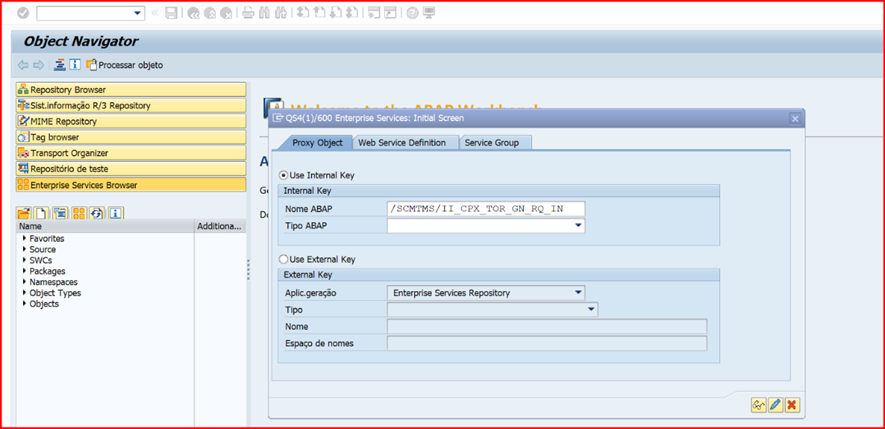
Task: Click the Print icon in top toolbar
Action: click(248, 13)
